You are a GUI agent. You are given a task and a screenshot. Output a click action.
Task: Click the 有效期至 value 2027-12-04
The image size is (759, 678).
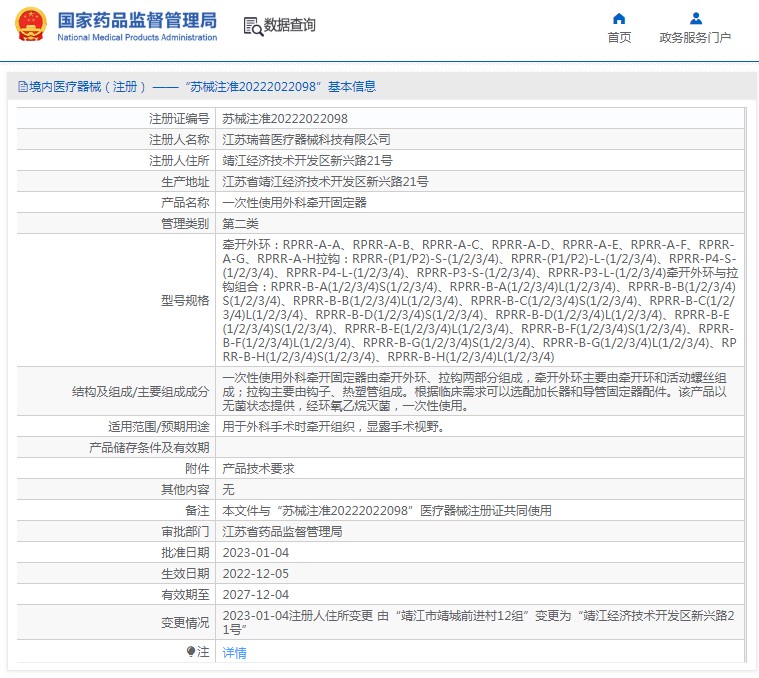[x=256, y=594]
